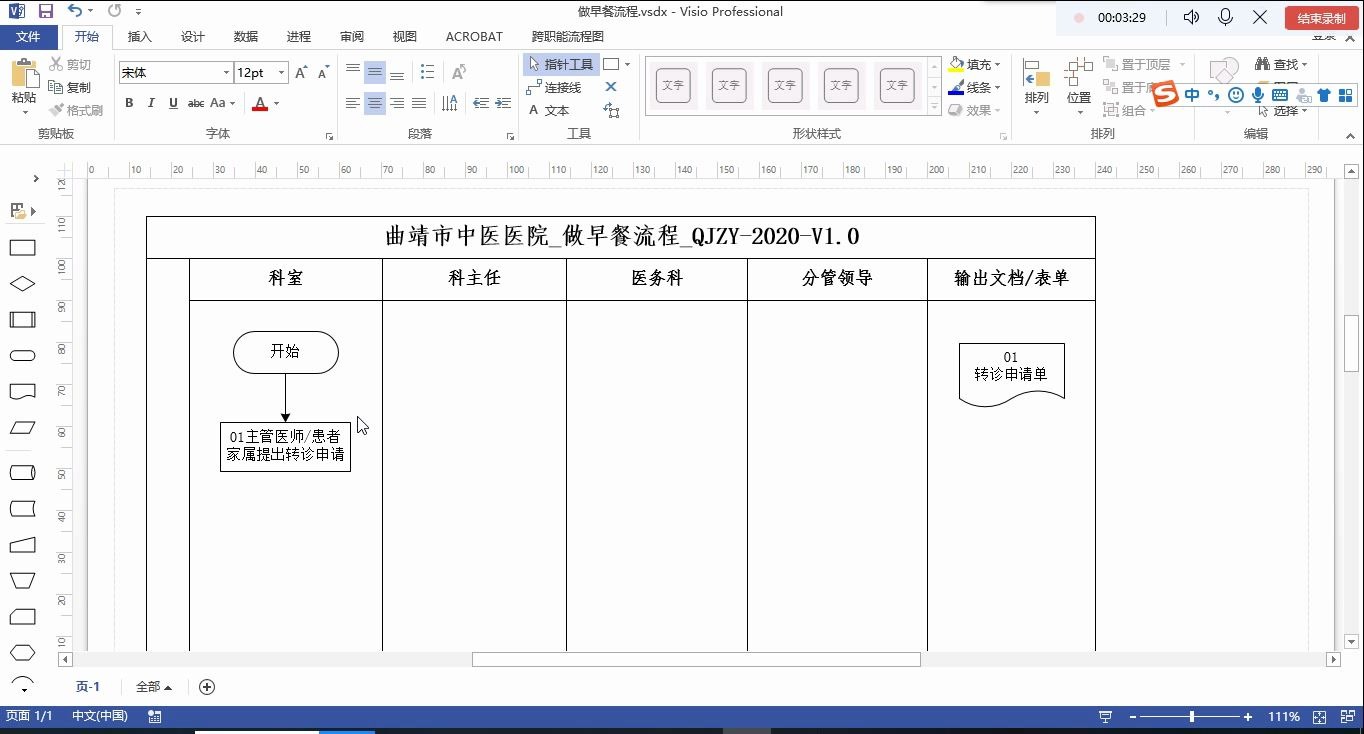
Task: Toggle underline formatting
Action: pyautogui.click(x=172, y=103)
